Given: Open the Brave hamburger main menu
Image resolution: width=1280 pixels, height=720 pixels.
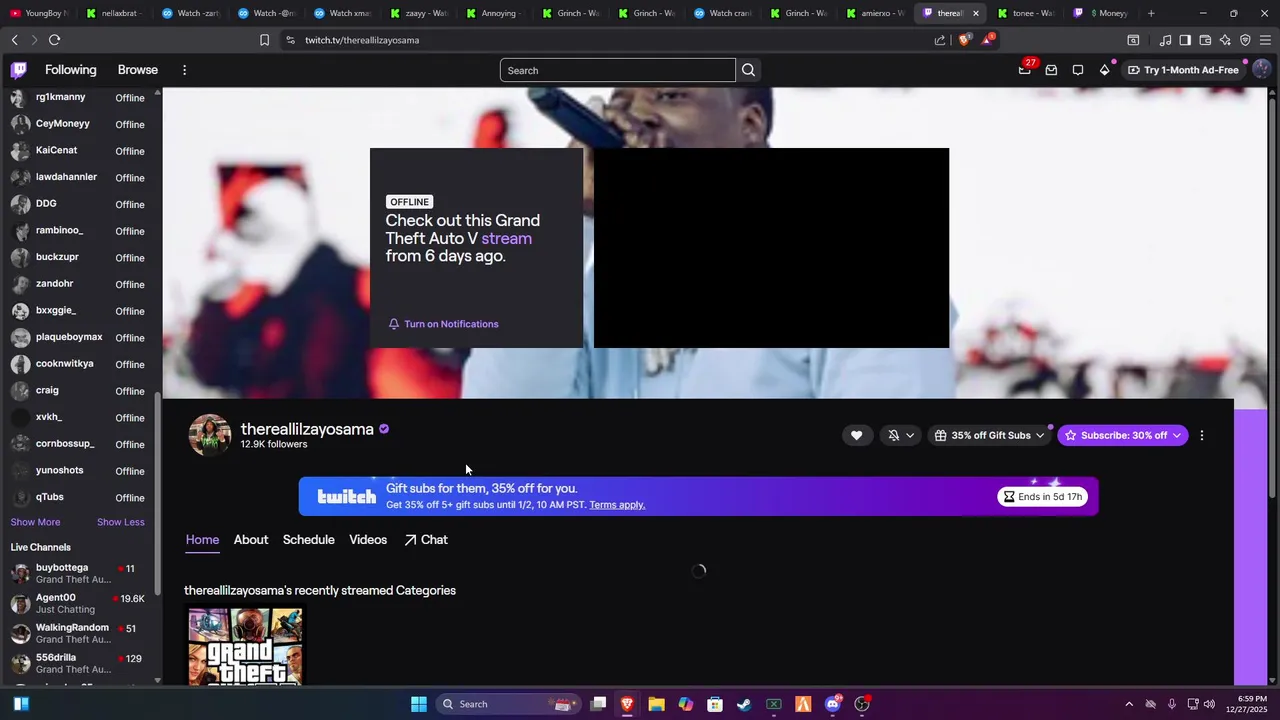Looking at the screenshot, I should (x=1265, y=40).
